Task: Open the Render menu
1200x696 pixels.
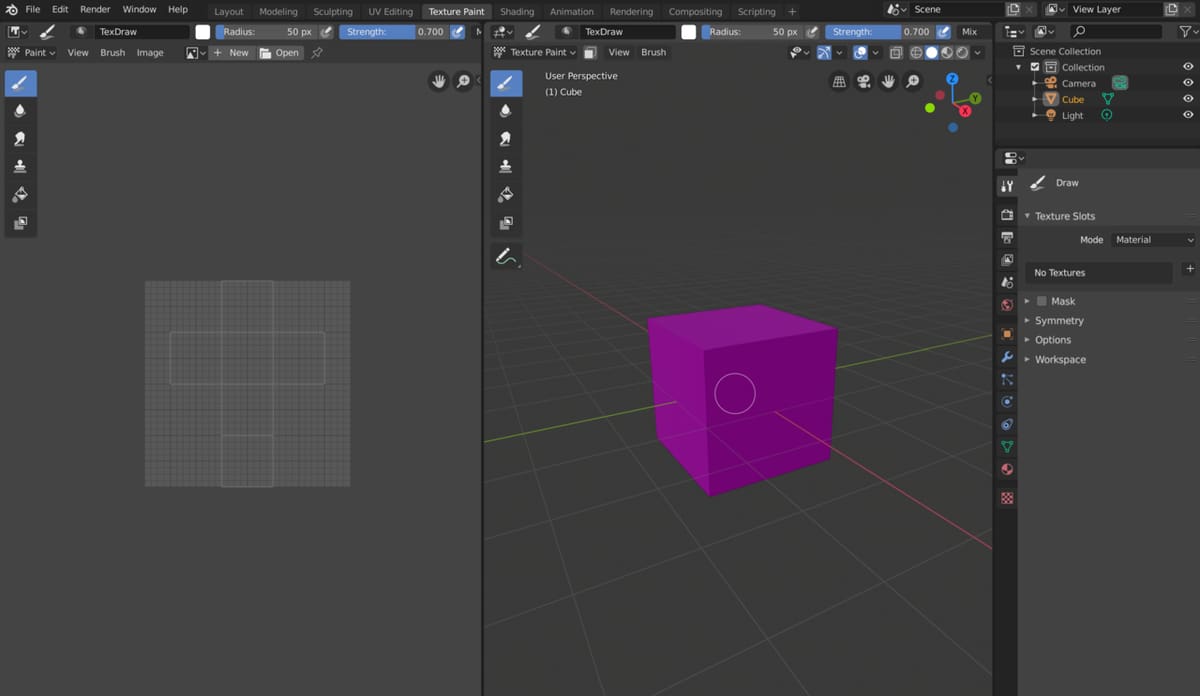Action: coord(95,9)
